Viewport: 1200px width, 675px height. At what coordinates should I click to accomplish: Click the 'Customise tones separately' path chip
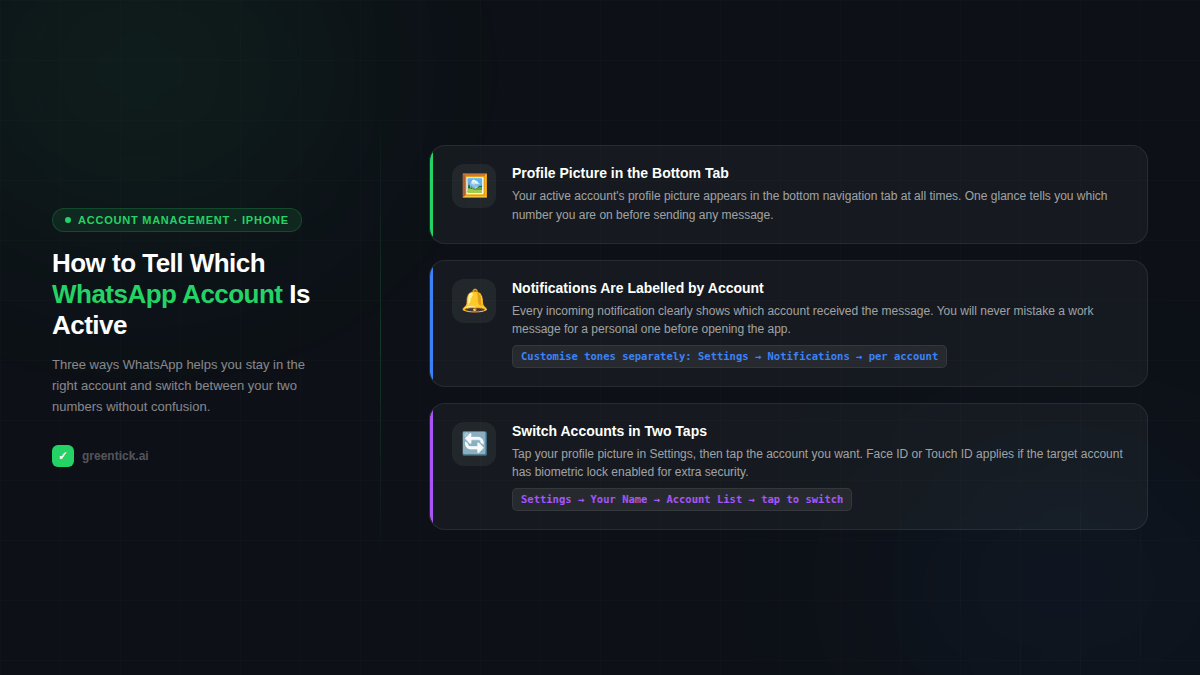[x=729, y=356]
